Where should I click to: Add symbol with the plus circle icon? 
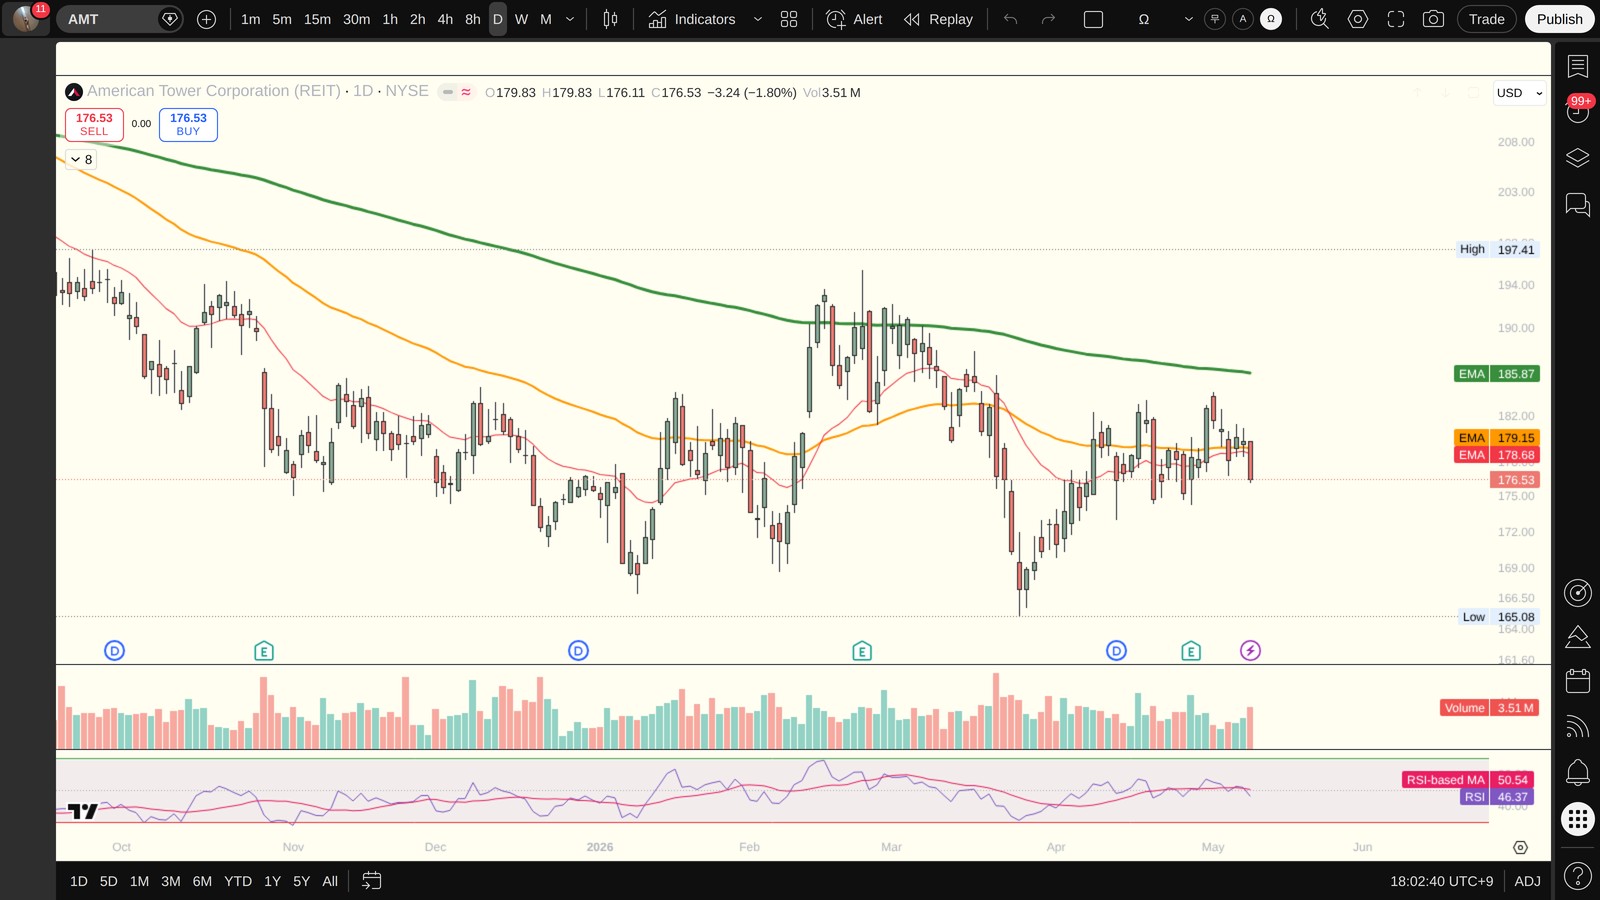coord(206,19)
